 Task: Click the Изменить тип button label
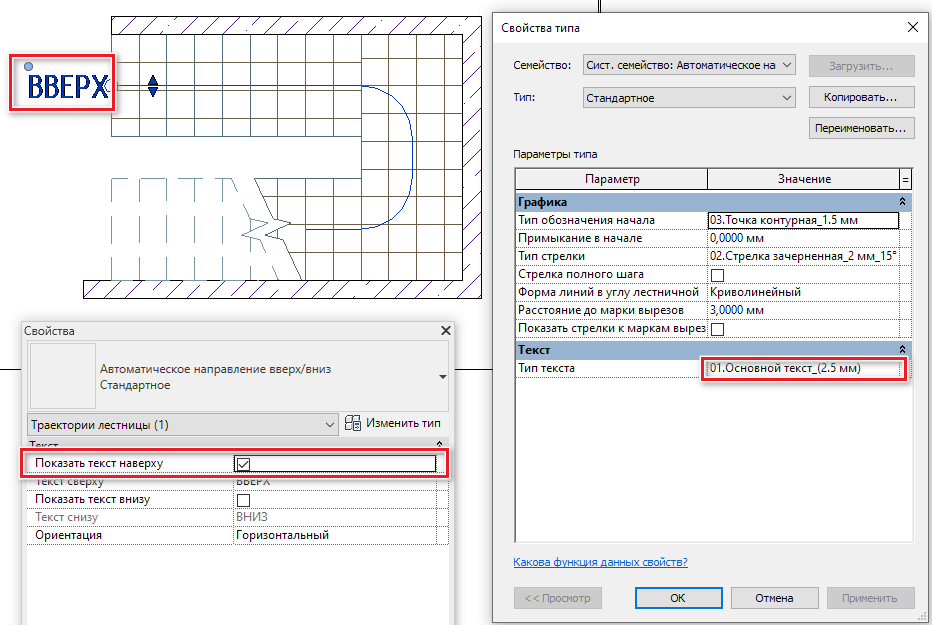coord(404,423)
